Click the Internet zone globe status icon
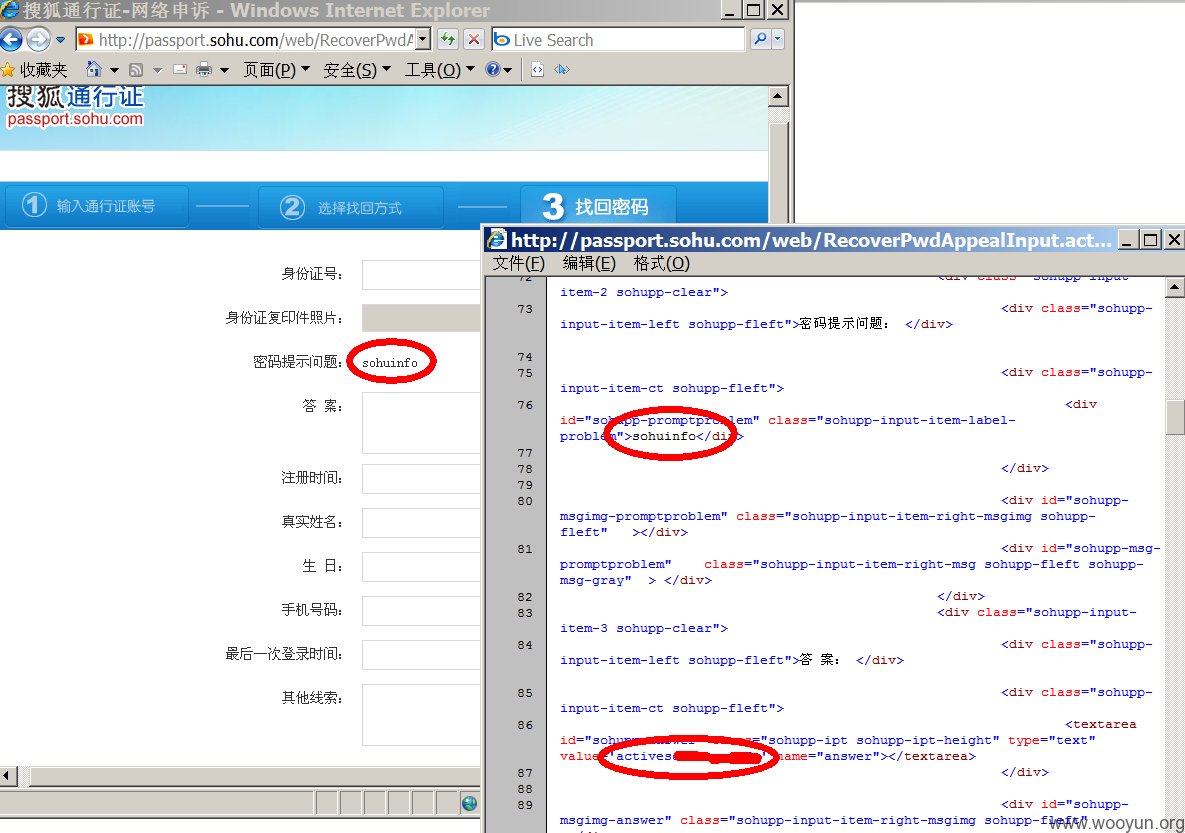Viewport: 1185px width, 833px height. pyautogui.click(x=469, y=804)
